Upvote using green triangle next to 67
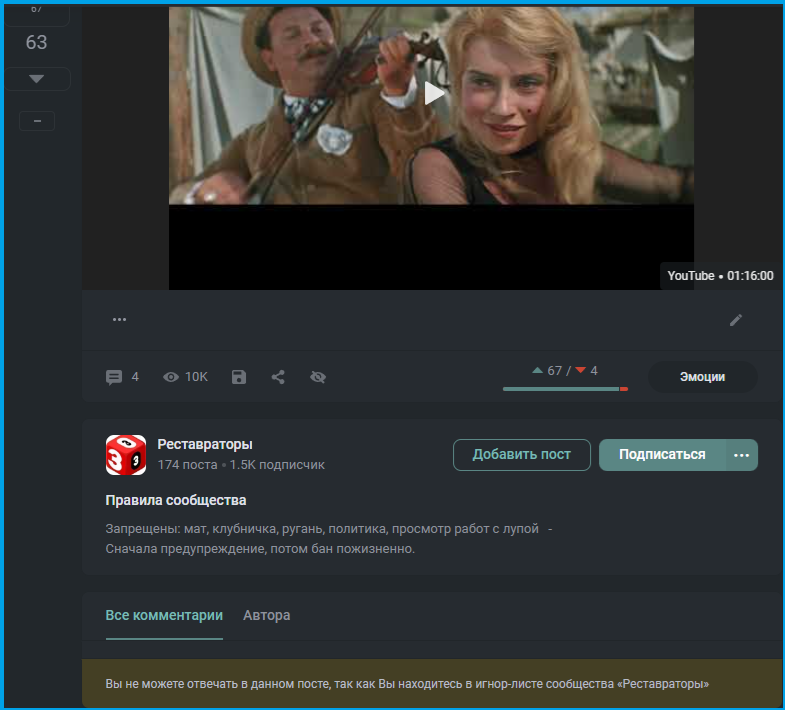This screenshot has width=785, height=710. (537, 371)
